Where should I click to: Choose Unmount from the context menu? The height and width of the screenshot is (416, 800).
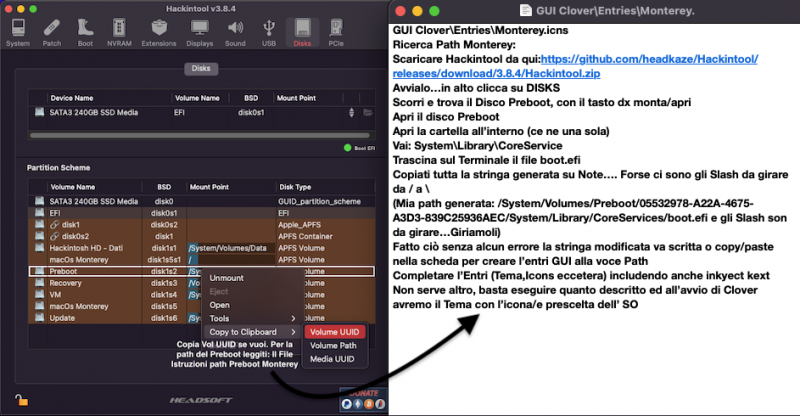click(x=227, y=278)
